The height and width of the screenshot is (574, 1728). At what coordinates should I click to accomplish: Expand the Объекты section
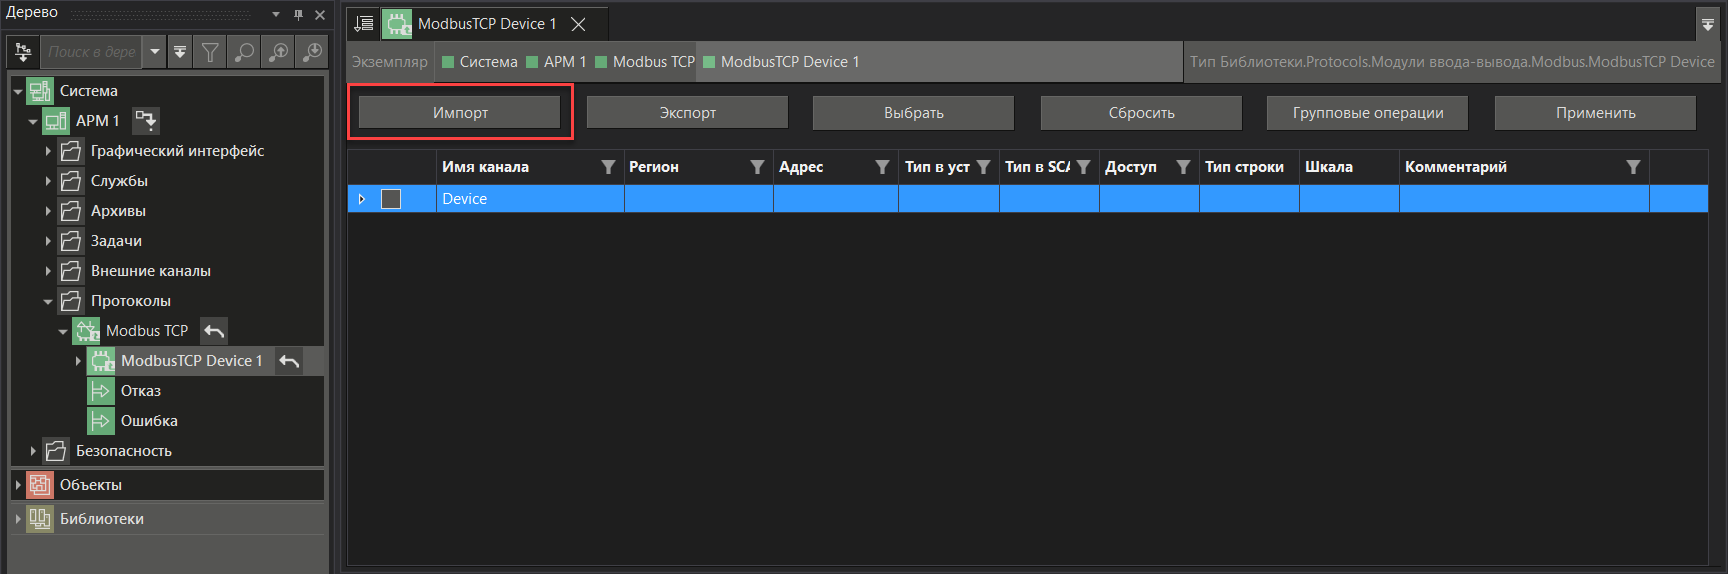pos(18,485)
